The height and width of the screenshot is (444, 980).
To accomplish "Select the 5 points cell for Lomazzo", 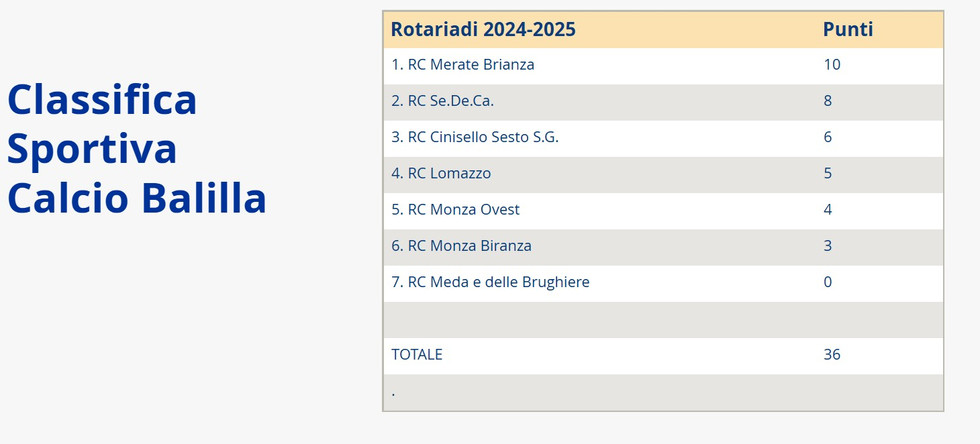I will (828, 173).
